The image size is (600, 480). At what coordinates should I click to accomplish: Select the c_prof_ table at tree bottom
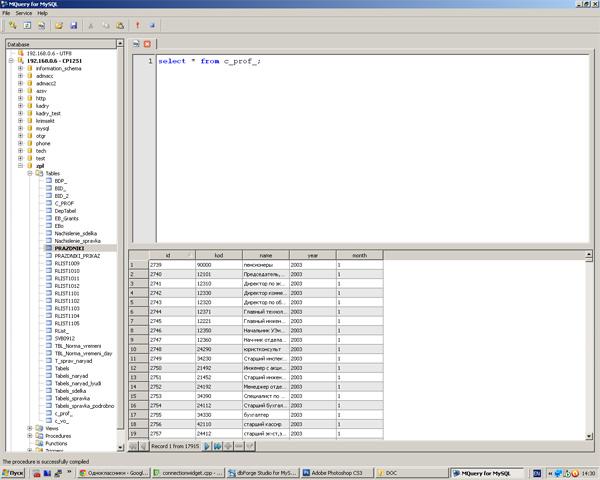[x=64, y=413]
